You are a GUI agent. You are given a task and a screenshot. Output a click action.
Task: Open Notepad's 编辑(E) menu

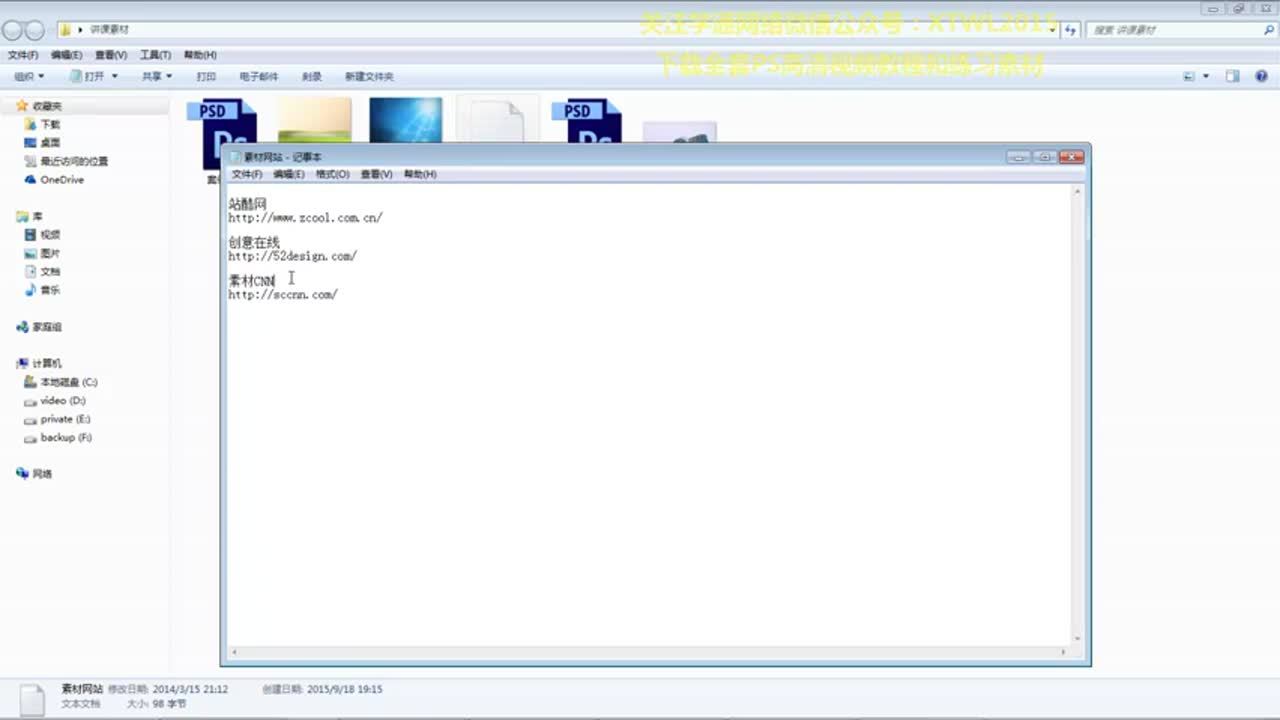tap(289, 174)
